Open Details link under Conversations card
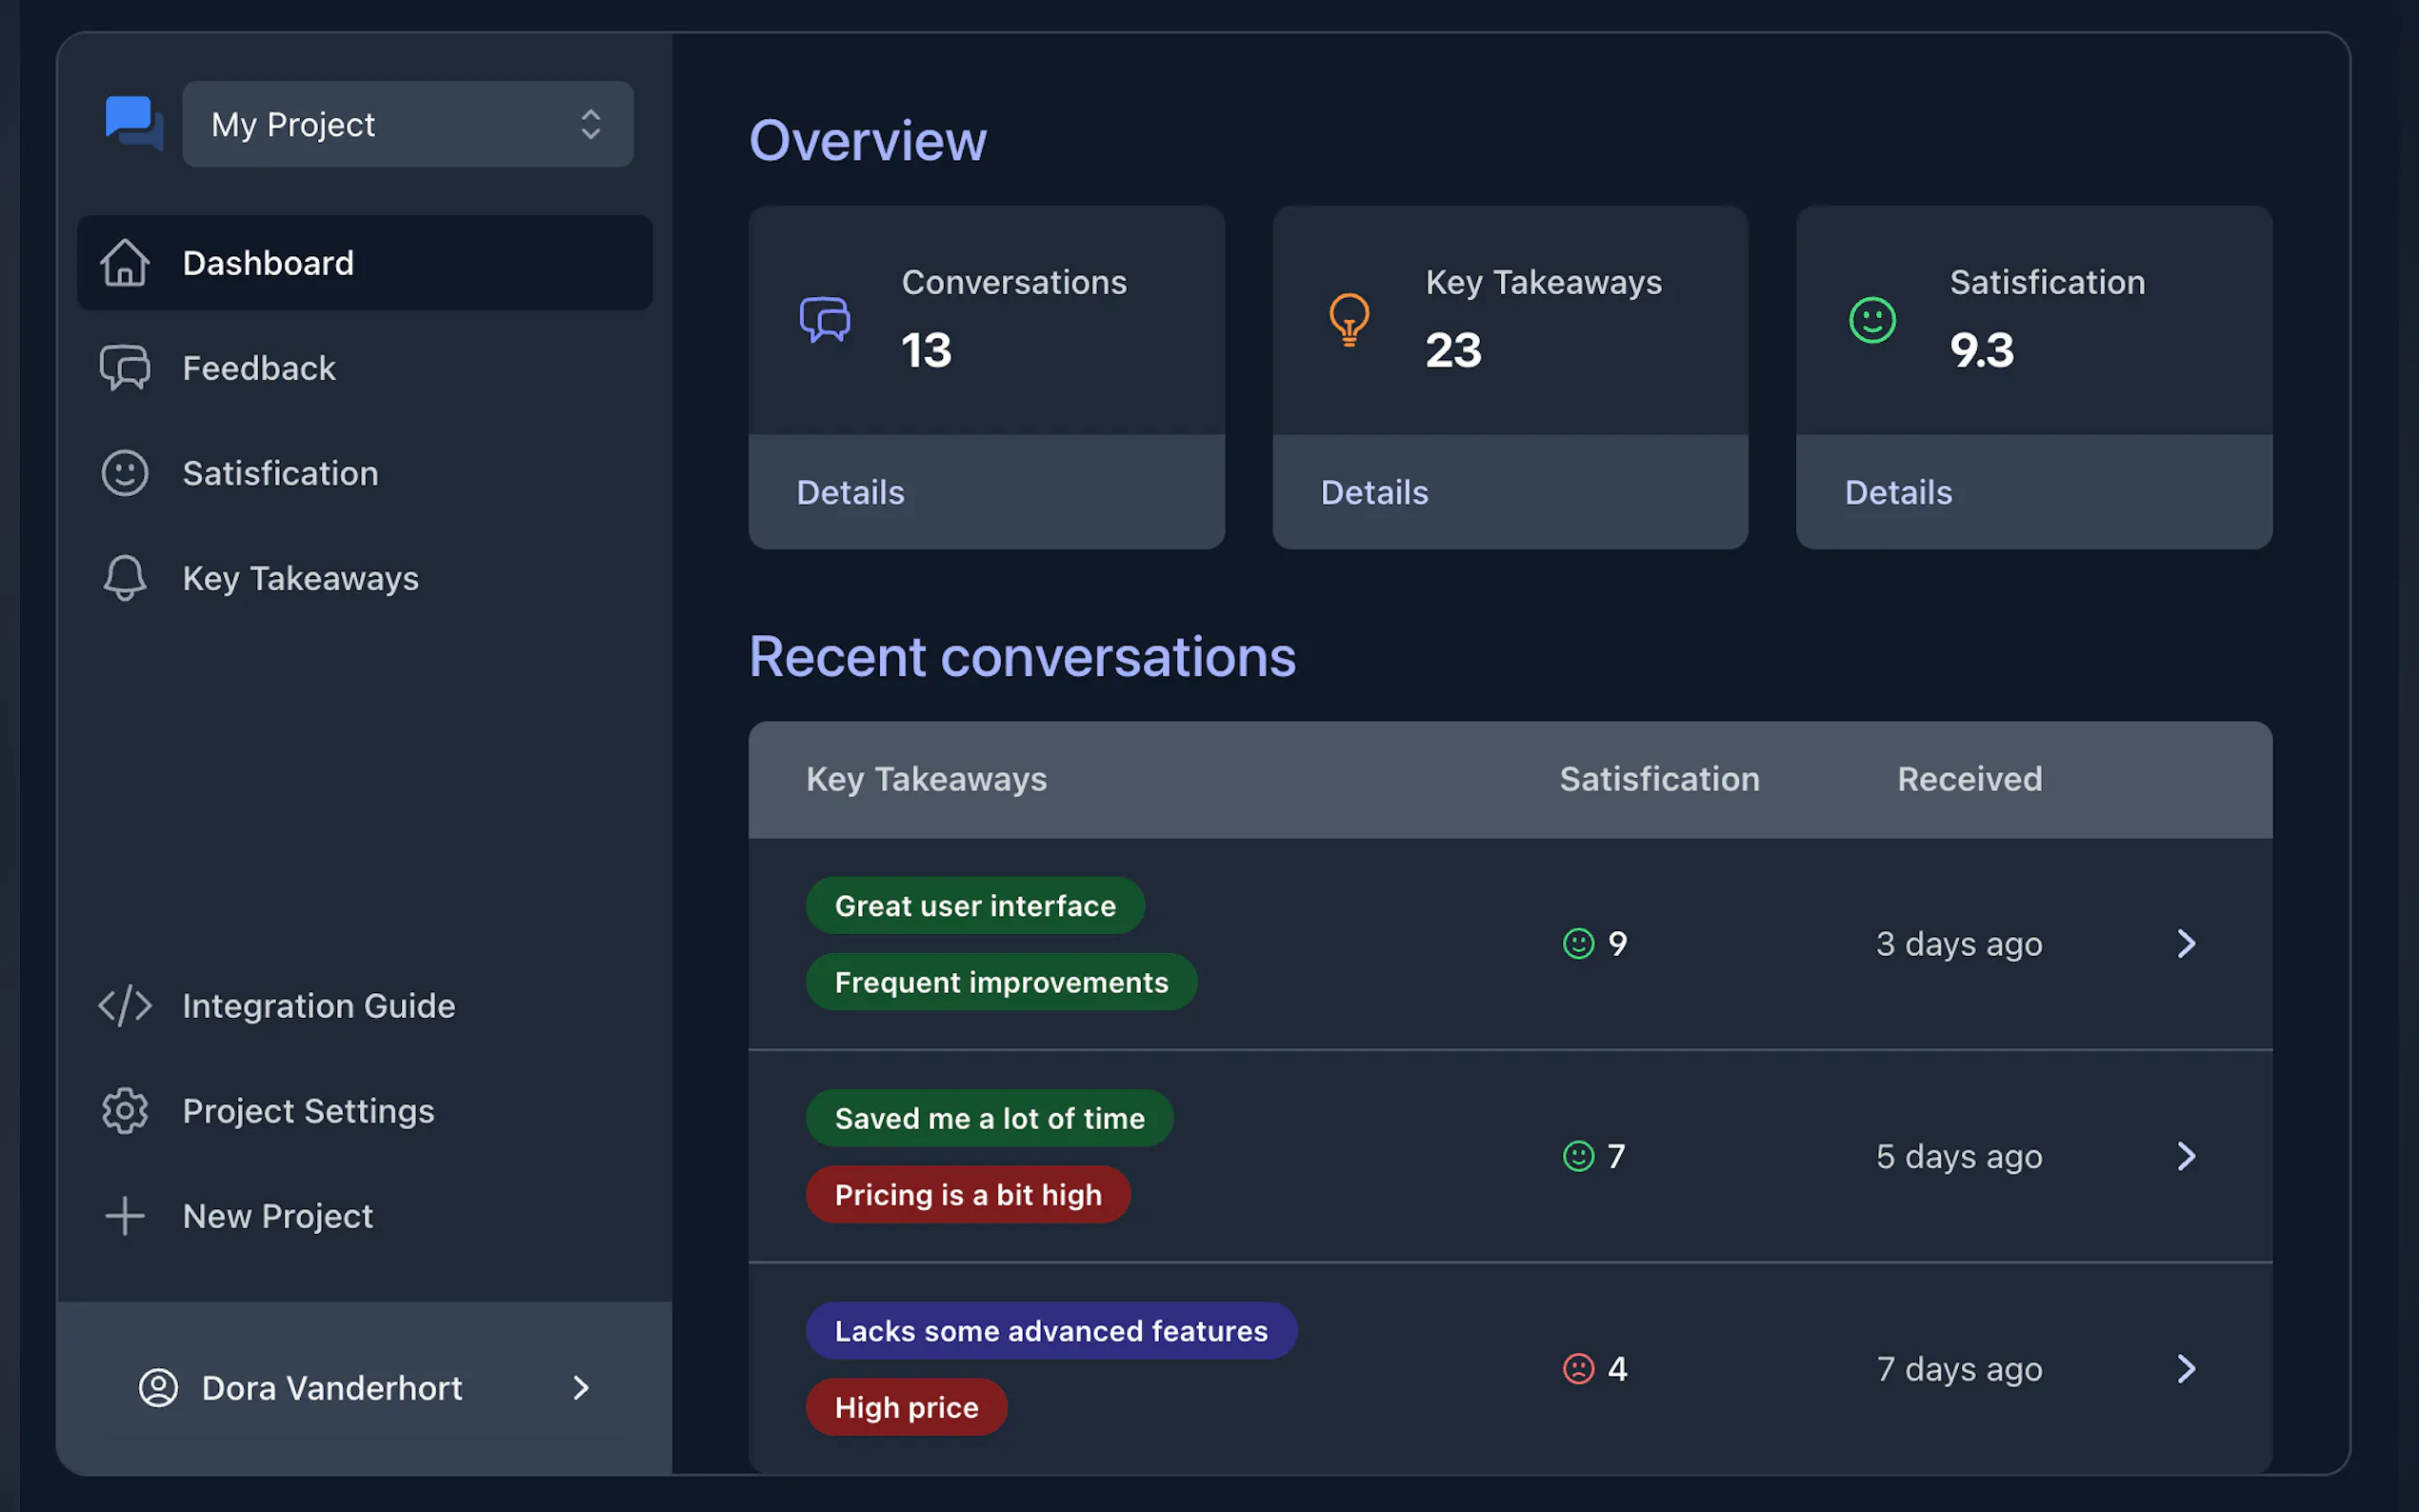 [x=850, y=492]
